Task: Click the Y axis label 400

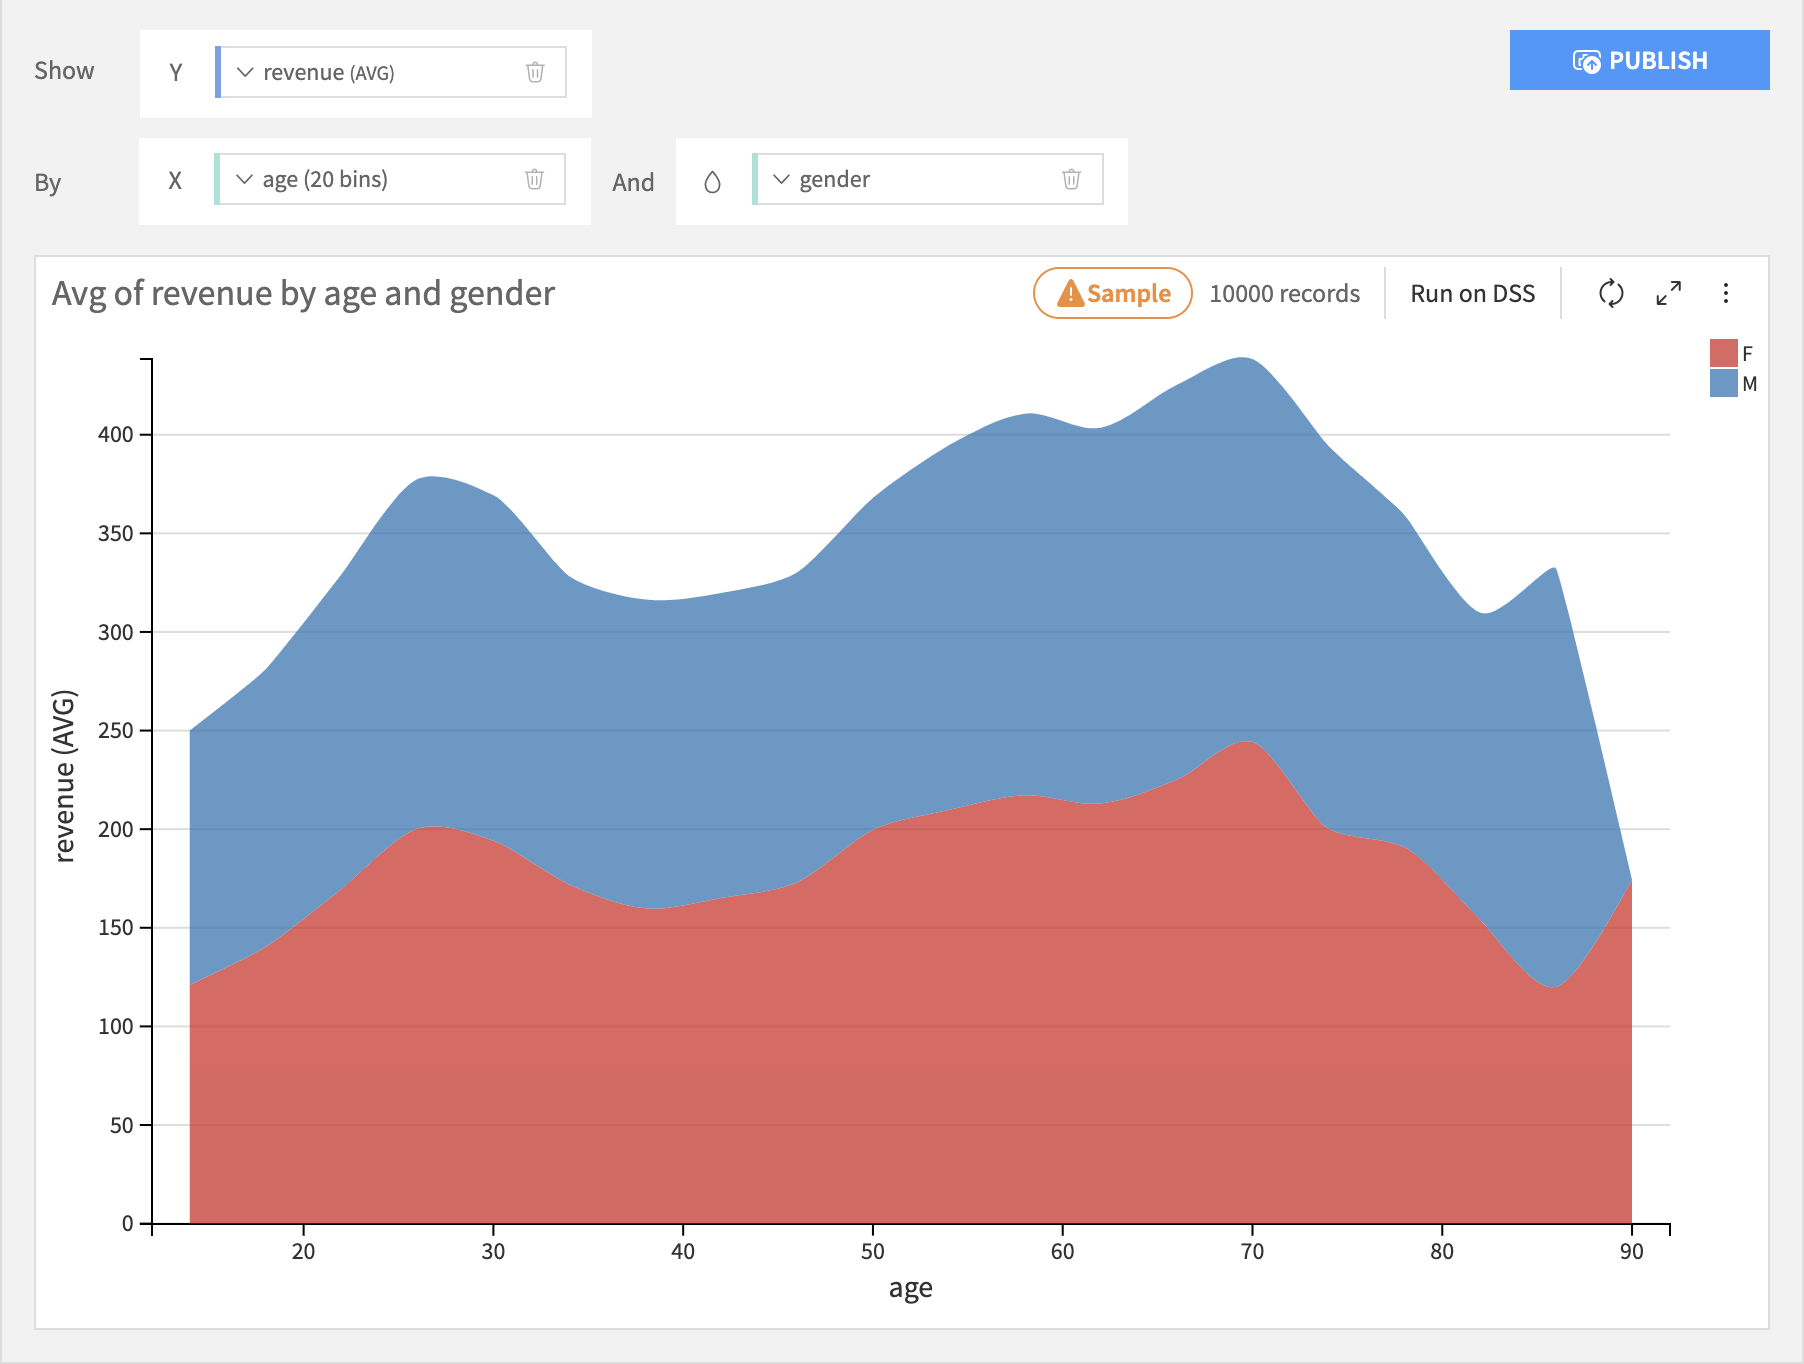Action: (x=115, y=434)
